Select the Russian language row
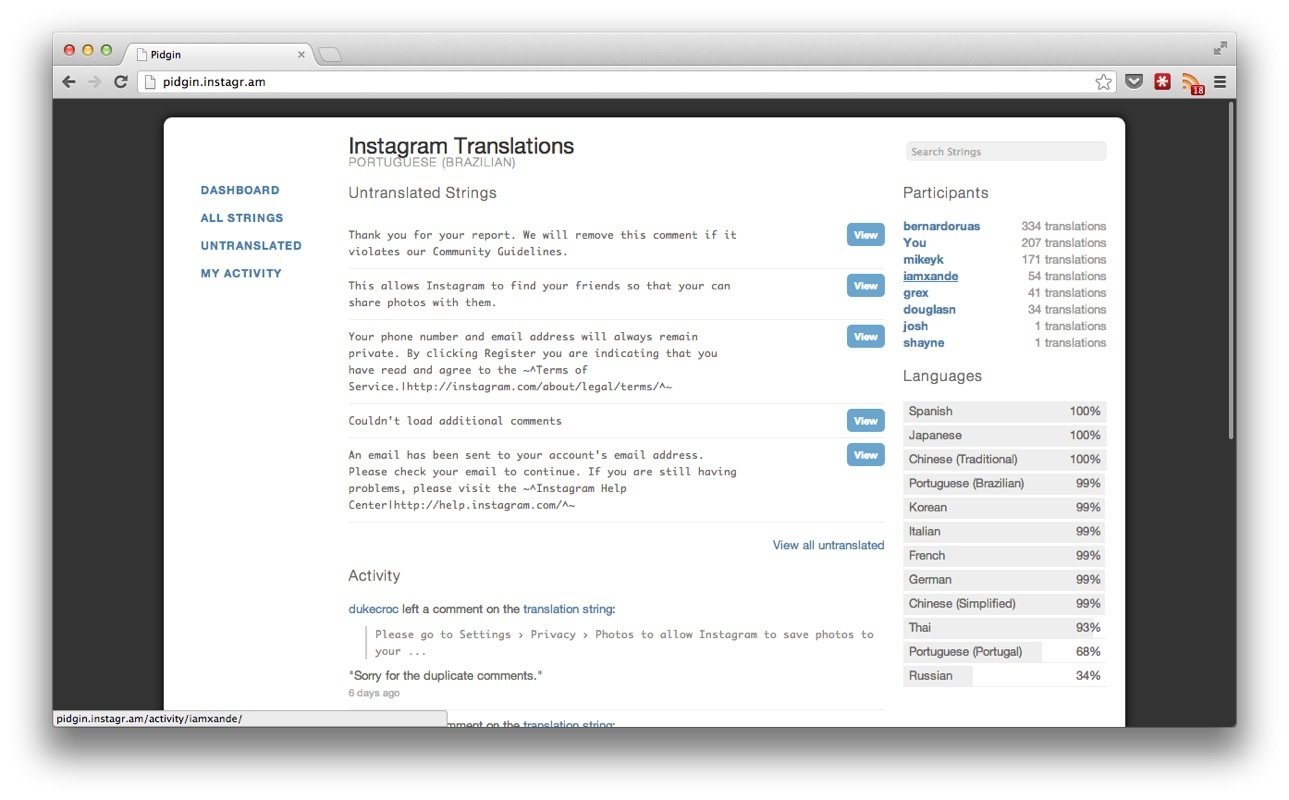The height and width of the screenshot is (800, 1289). 1005,675
